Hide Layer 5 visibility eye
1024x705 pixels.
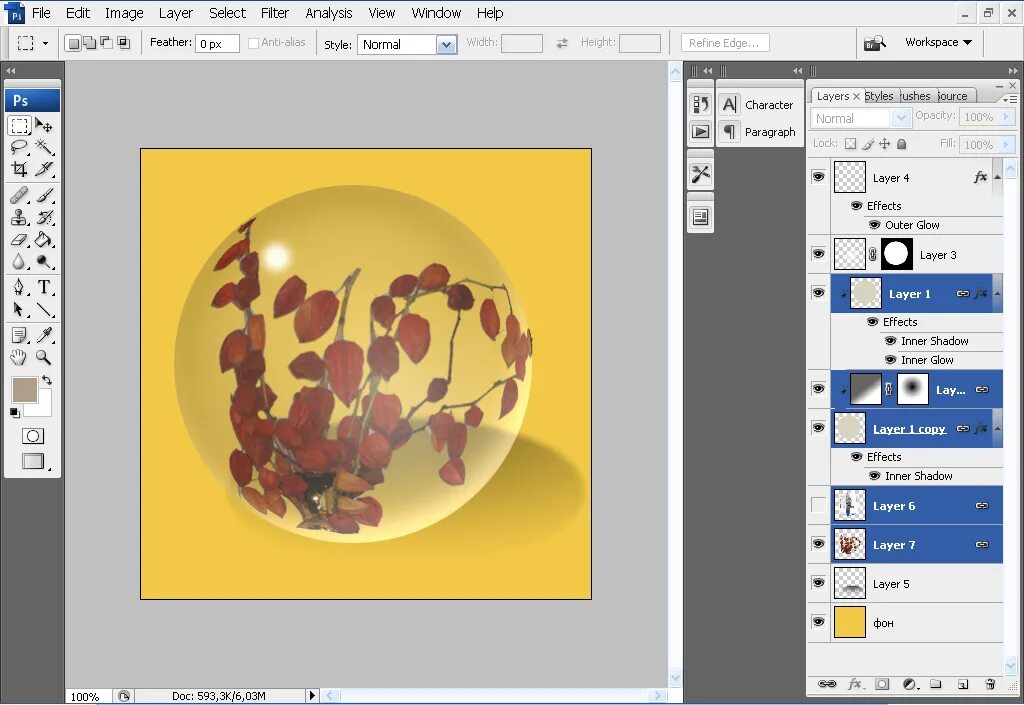click(818, 583)
